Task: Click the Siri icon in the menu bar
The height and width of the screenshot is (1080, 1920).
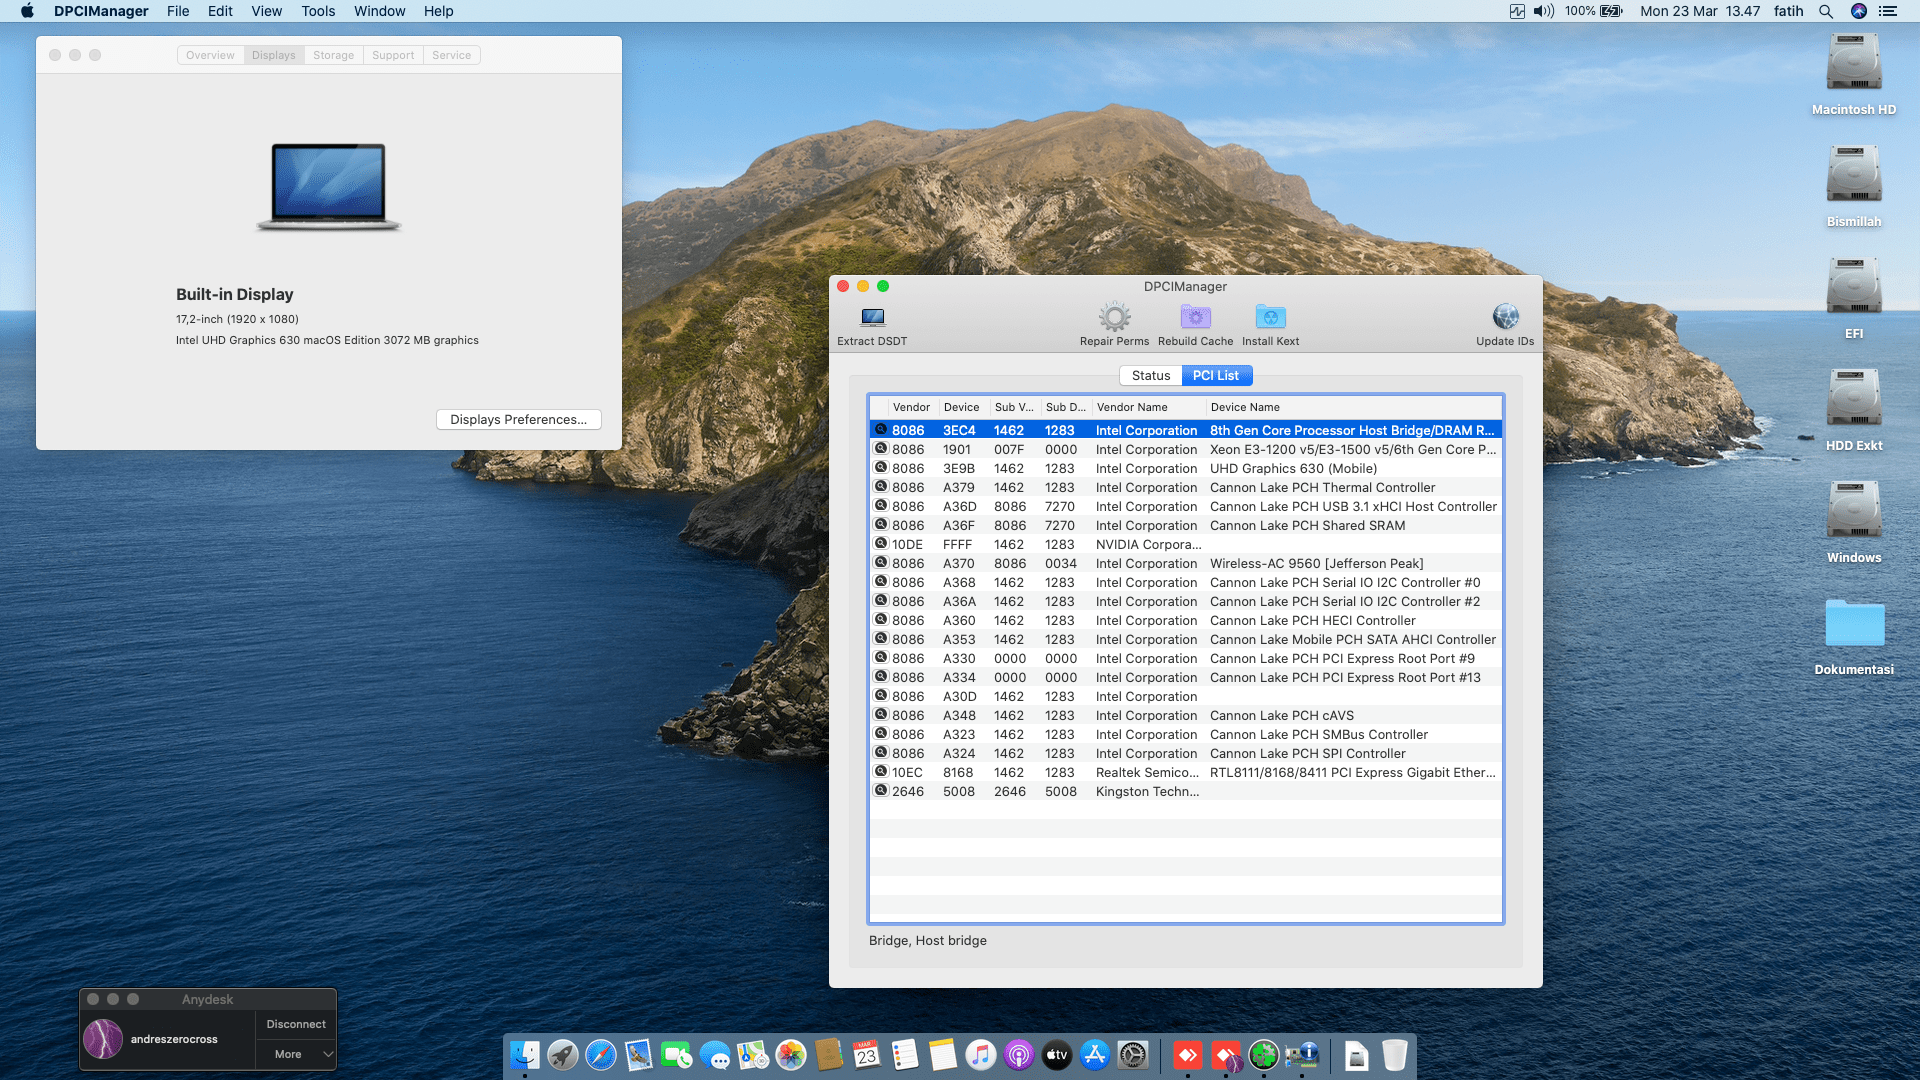Action: tap(1859, 11)
